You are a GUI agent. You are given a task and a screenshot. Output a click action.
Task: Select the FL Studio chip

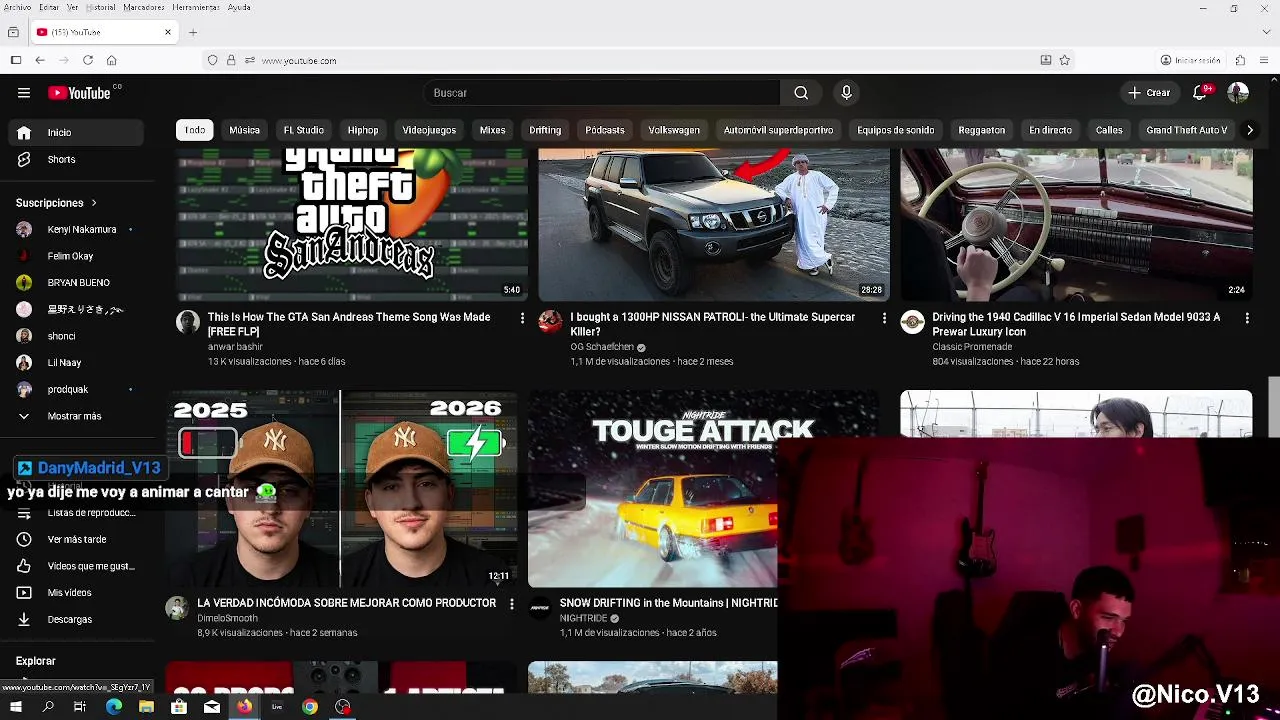pos(304,130)
